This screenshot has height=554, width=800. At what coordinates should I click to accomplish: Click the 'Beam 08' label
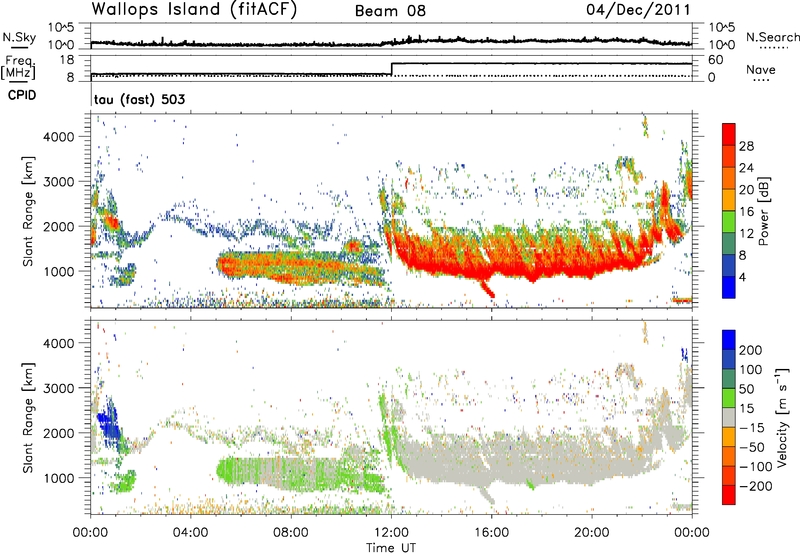click(x=390, y=11)
